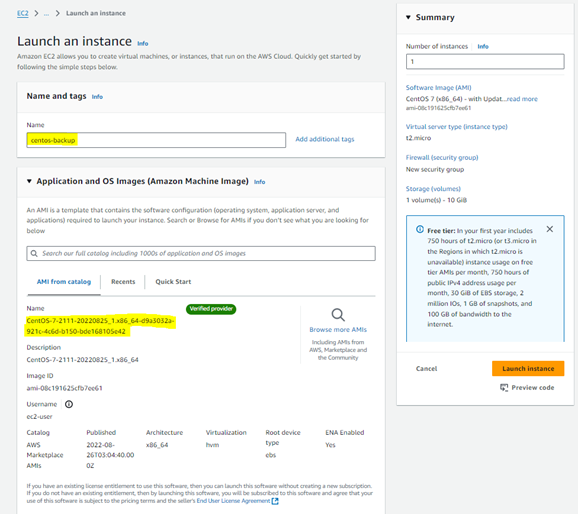Click the Browse more AMIs magnifier icon
The height and width of the screenshot is (514, 578).
[x=338, y=315]
